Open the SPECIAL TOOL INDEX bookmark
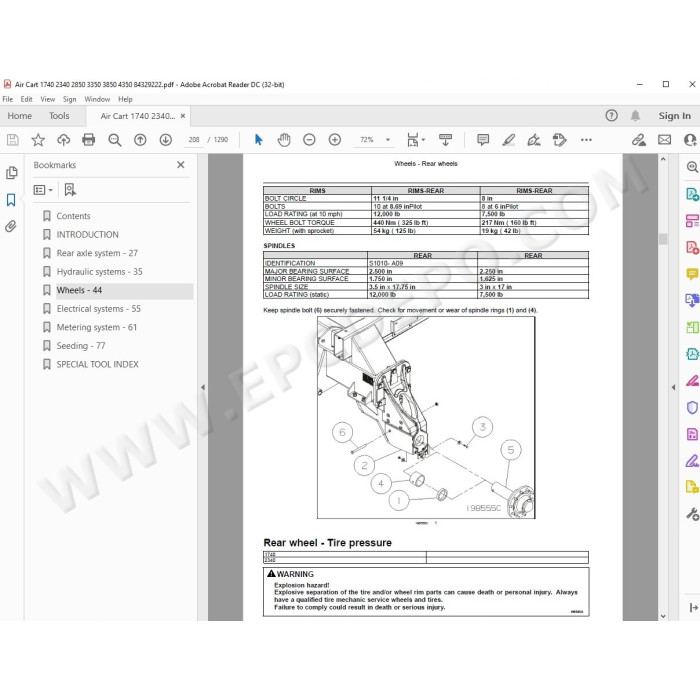 [x=97, y=364]
